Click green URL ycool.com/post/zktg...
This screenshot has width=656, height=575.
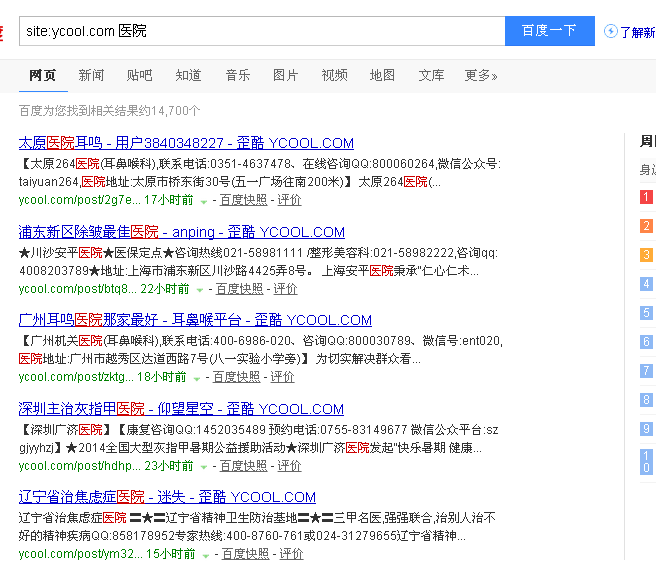coord(76,377)
